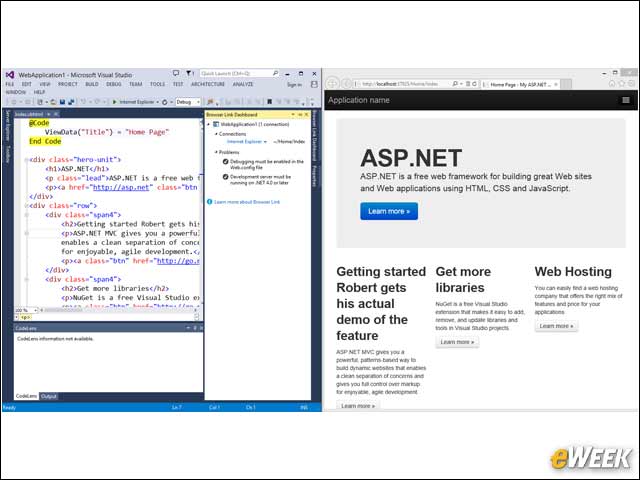Refresh the page in Internet Explorer
The image size is (640, 480).
[474, 84]
